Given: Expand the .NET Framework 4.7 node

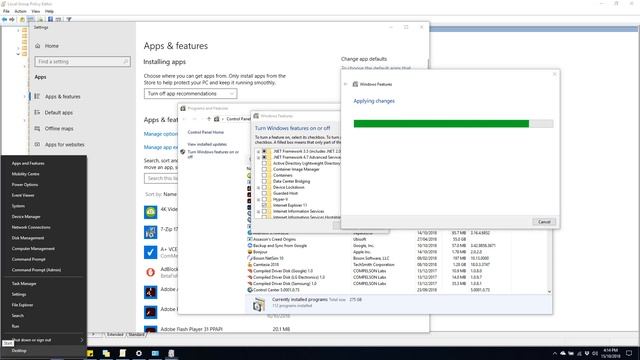Looking at the screenshot, I should click(258, 157).
